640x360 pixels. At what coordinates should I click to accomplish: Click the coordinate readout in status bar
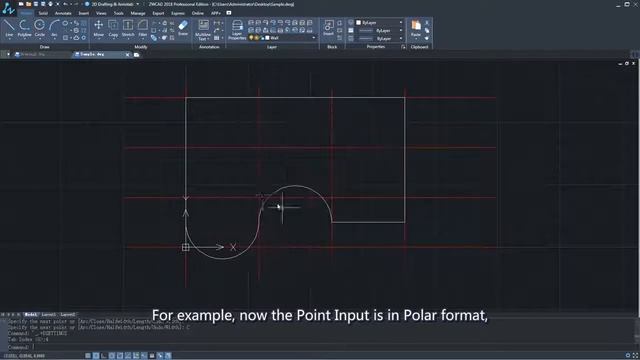pyautogui.click(x=23, y=356)
